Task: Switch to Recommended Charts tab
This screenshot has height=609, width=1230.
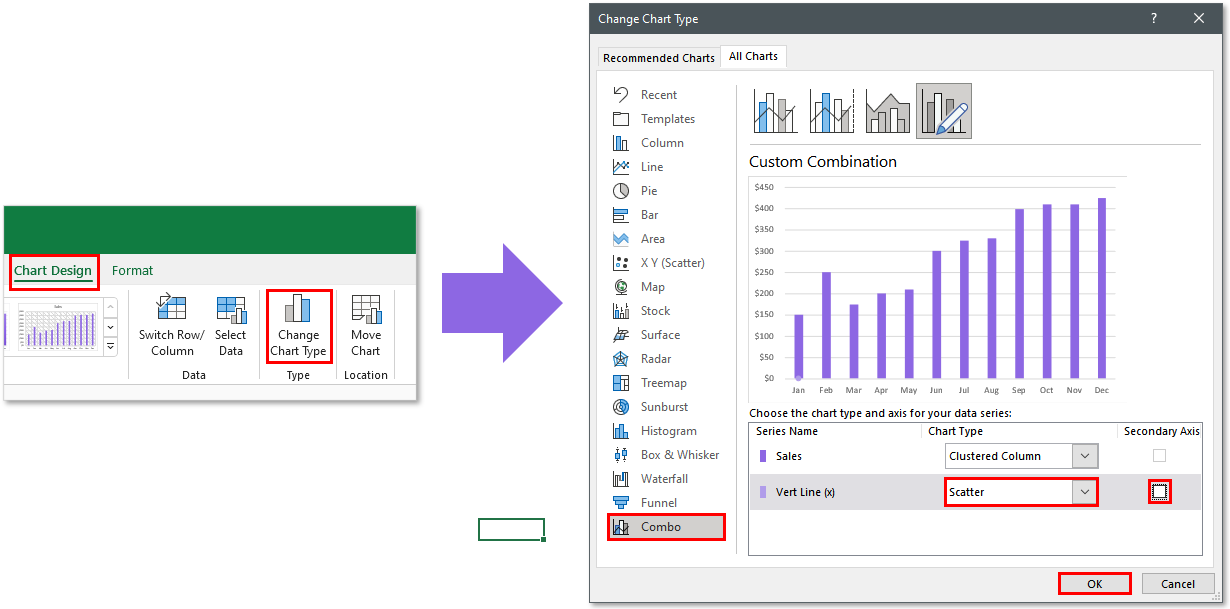Action: [659, 58]
